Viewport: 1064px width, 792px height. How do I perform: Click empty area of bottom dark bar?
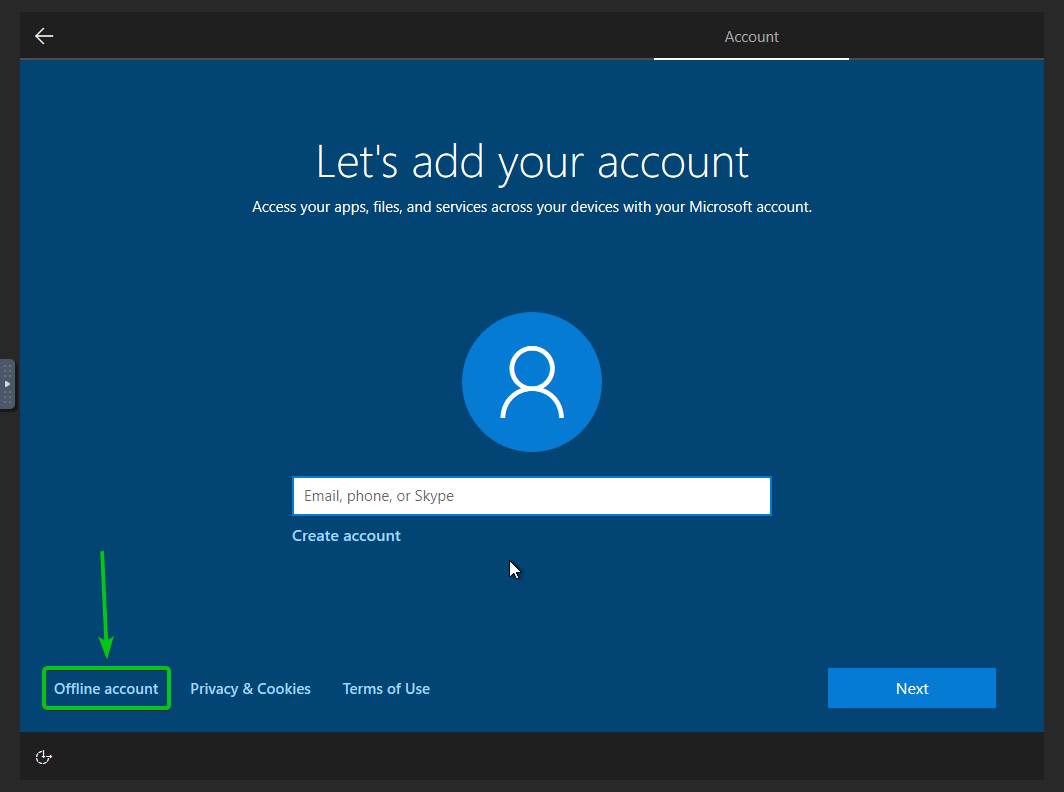tap(500, 757)
